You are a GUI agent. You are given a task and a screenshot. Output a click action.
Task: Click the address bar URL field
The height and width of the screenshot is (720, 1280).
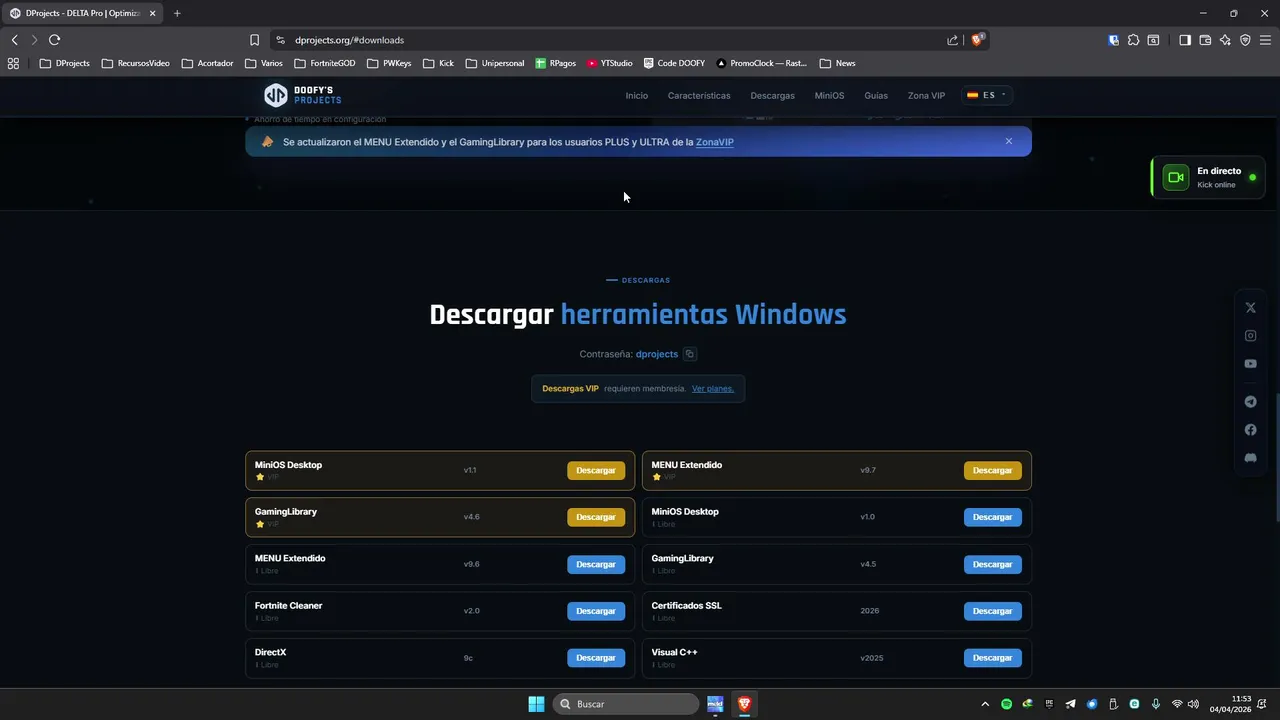point(610,40)
